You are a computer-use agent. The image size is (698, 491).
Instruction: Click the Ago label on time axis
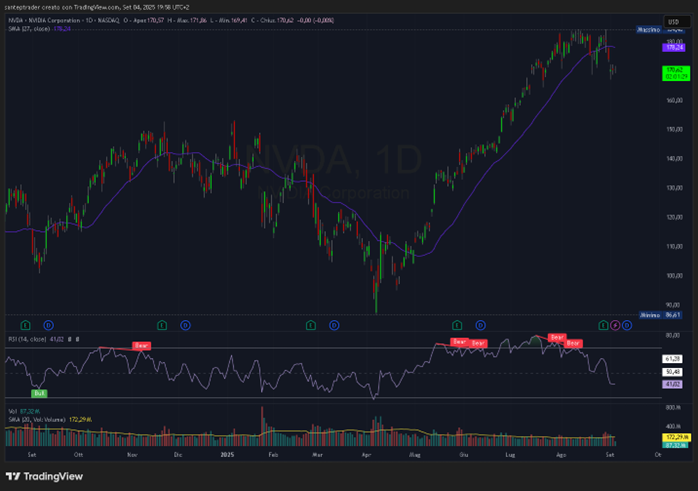click(561, 454)
